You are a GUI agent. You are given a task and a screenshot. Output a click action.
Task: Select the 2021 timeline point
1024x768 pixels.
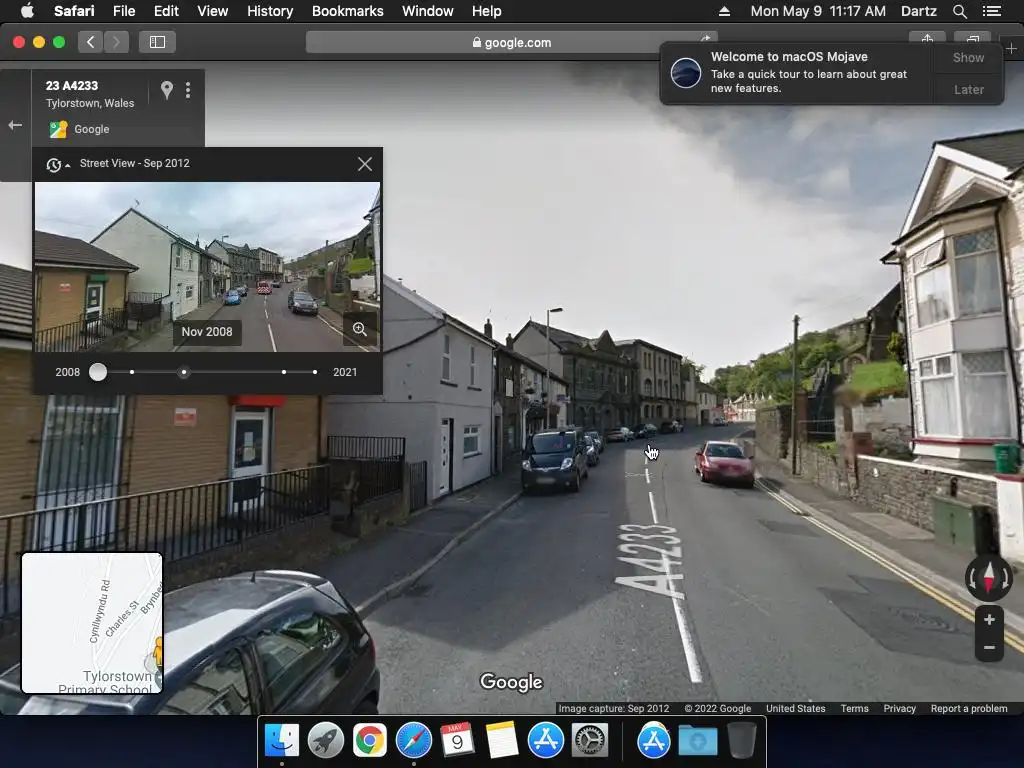(x=315, y=372)
